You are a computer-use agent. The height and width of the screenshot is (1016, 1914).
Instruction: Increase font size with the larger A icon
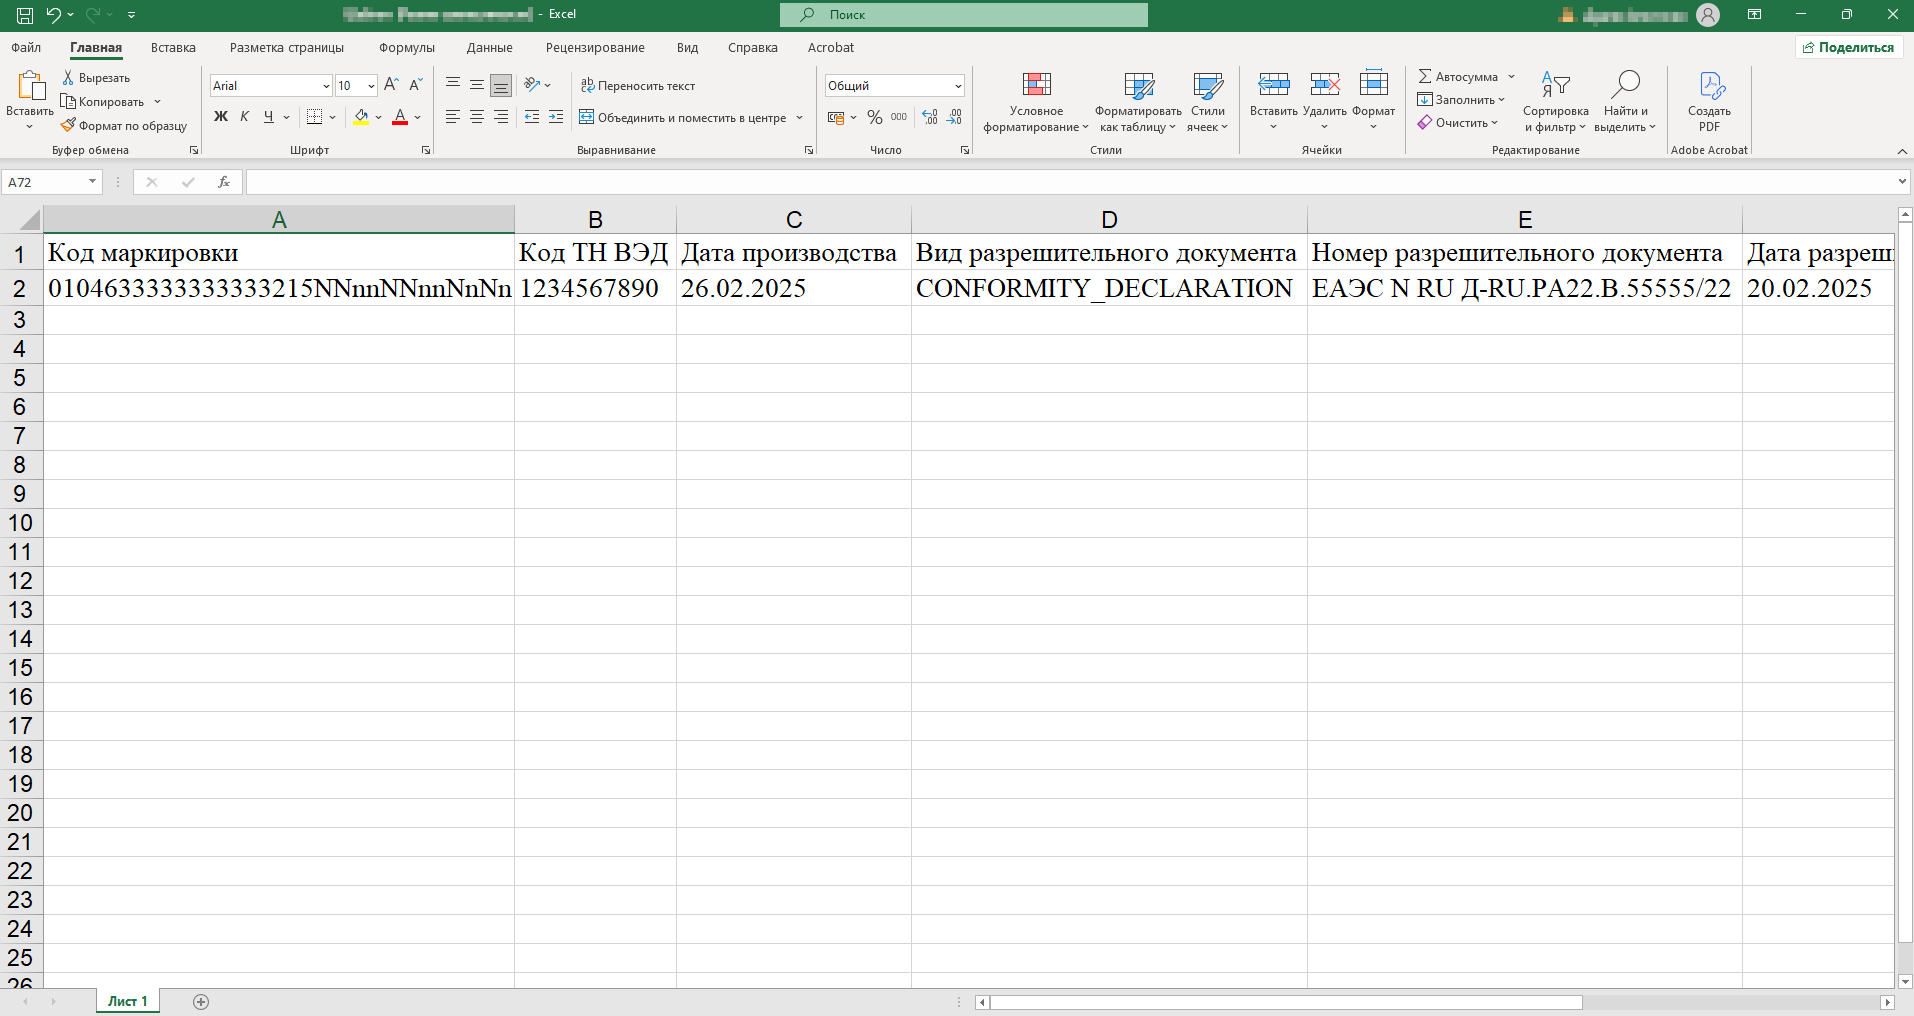pos(391,85)
